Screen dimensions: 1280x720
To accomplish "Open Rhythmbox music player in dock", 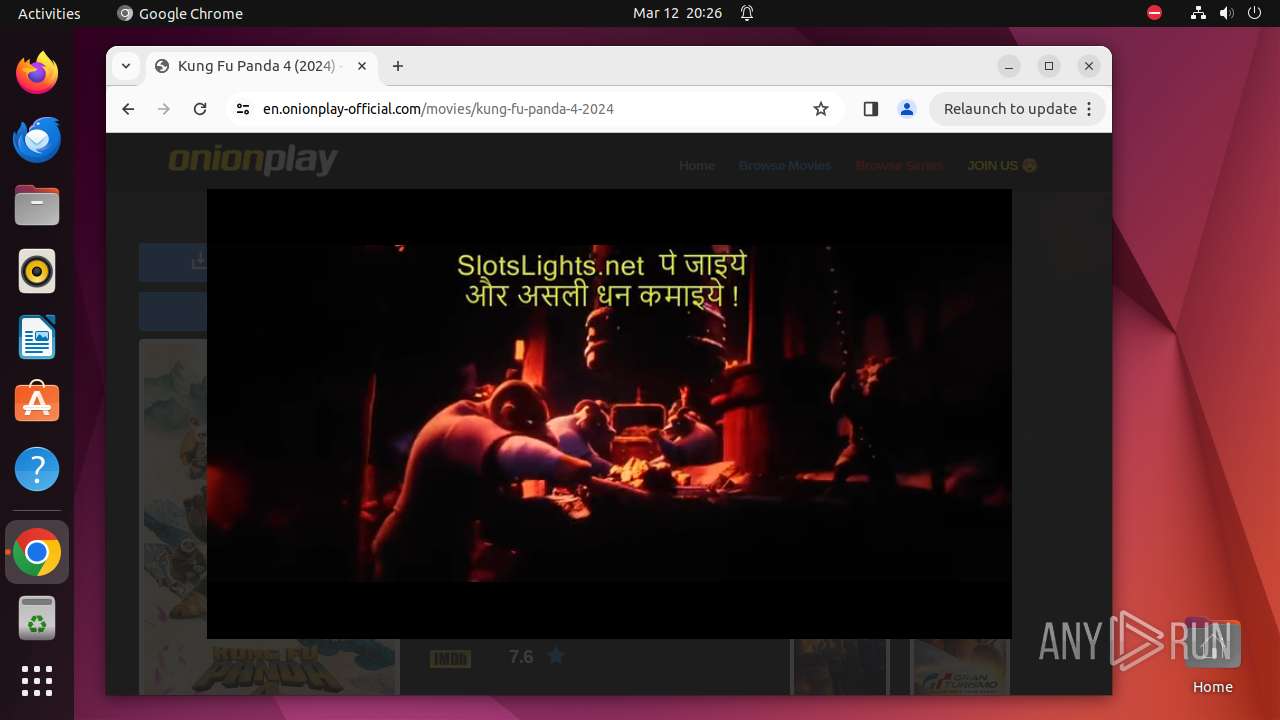I will (37, 271).
